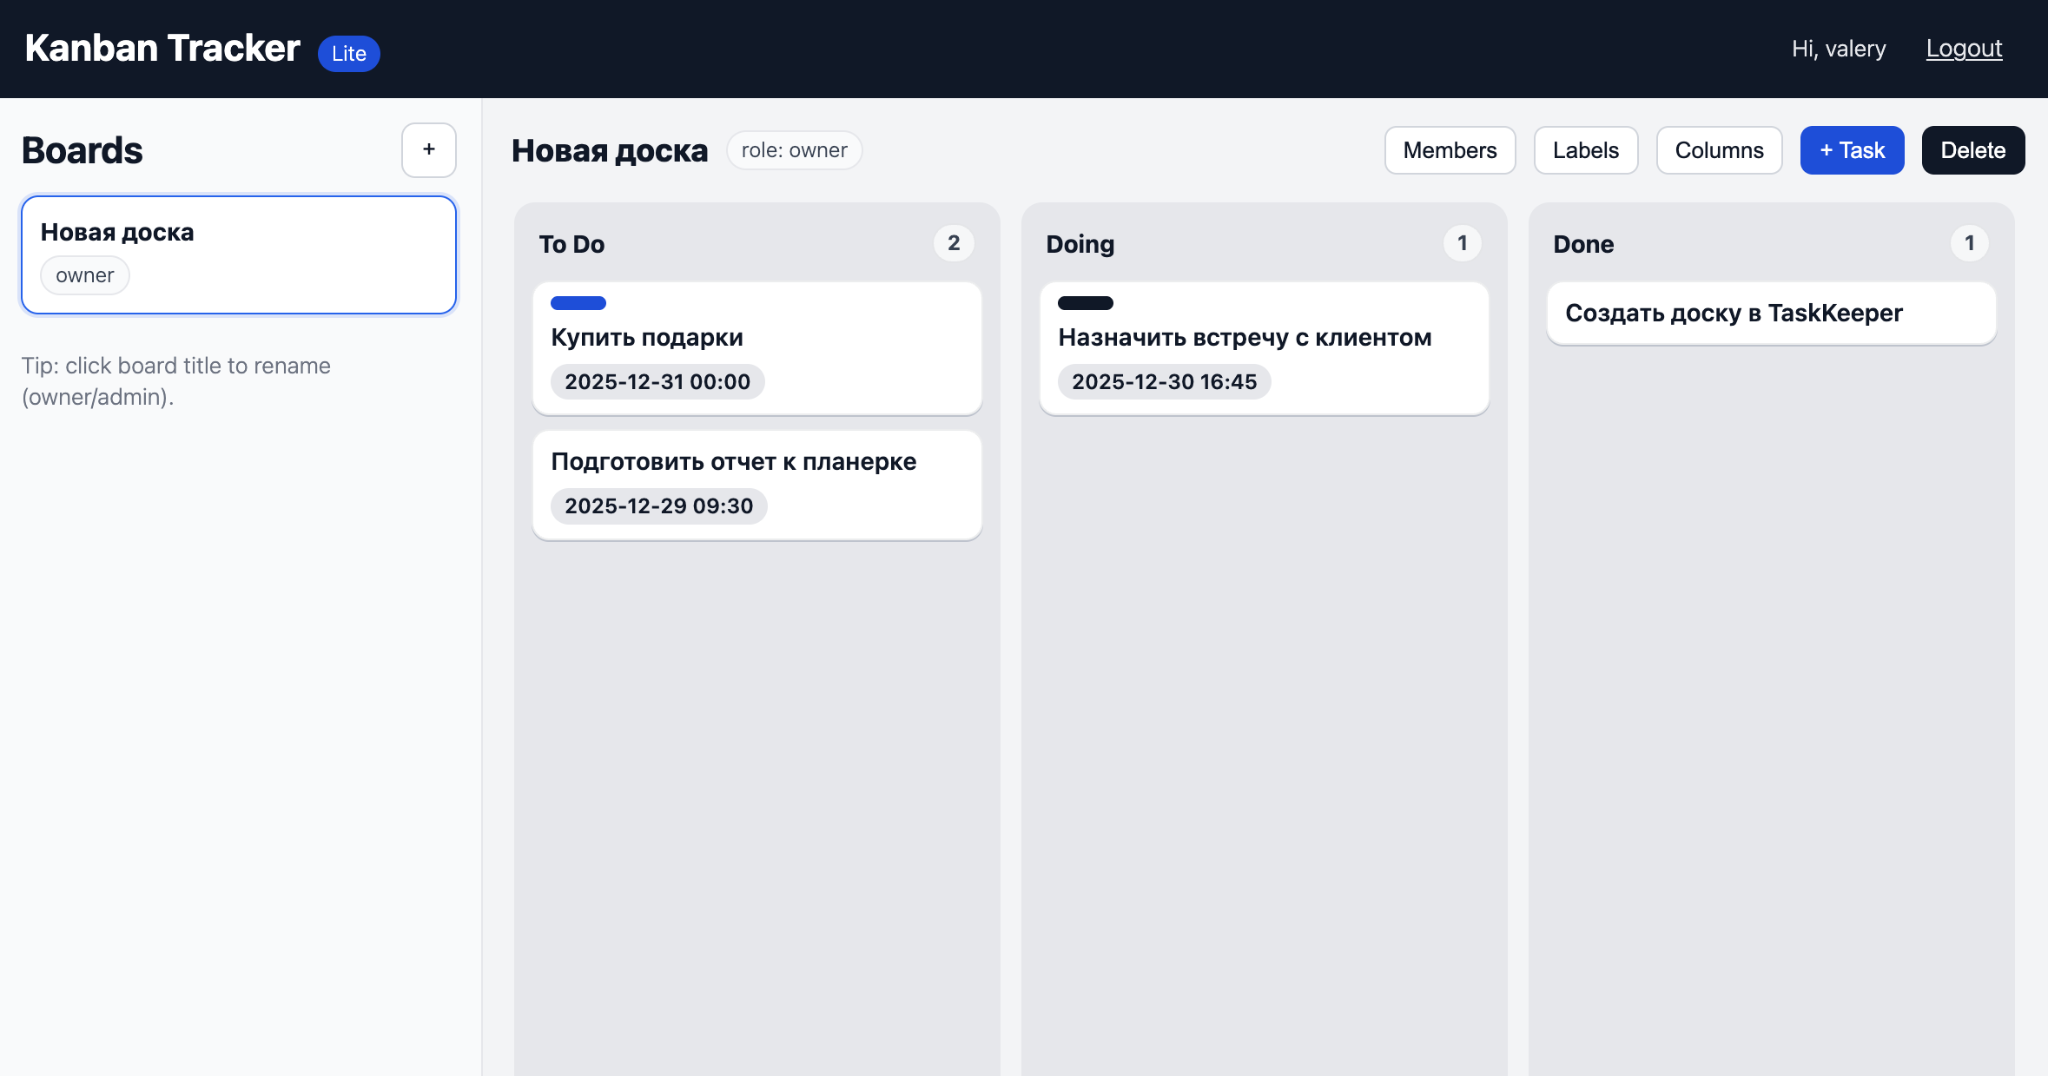
Task: Create a new task with + Task
Action: (x=1851, y=150)
